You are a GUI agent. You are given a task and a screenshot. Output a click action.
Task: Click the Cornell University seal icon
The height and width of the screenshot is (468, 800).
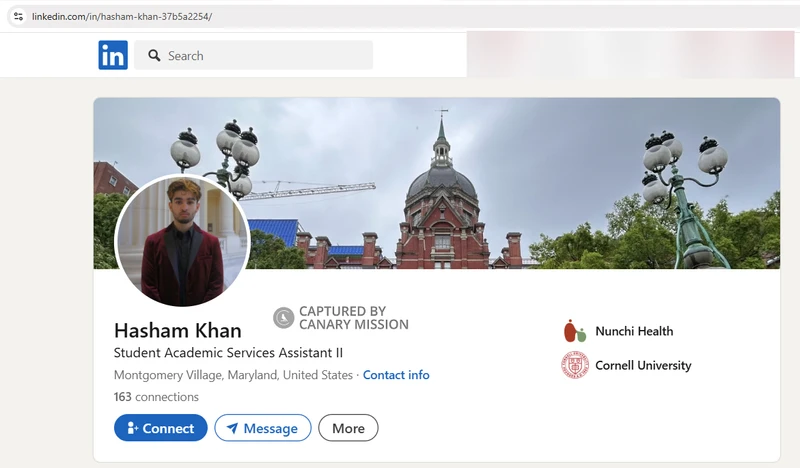click(575, 365)
